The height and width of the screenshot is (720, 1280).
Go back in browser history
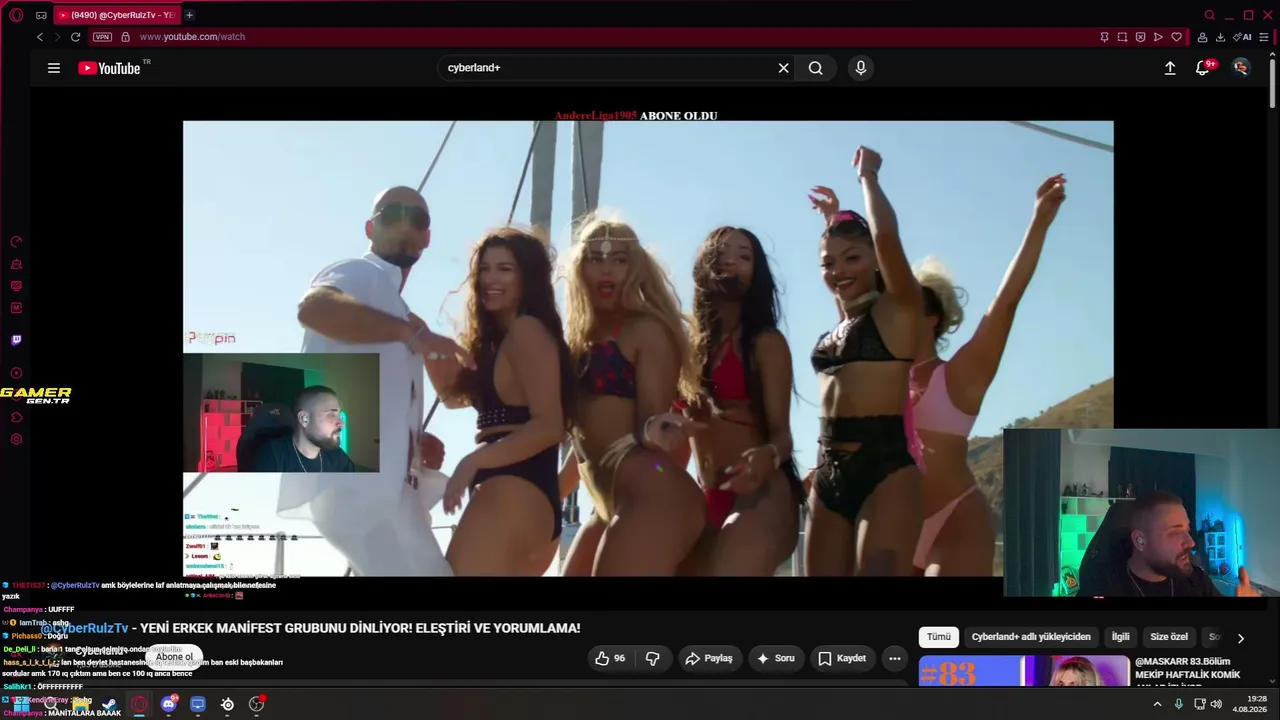40,37
